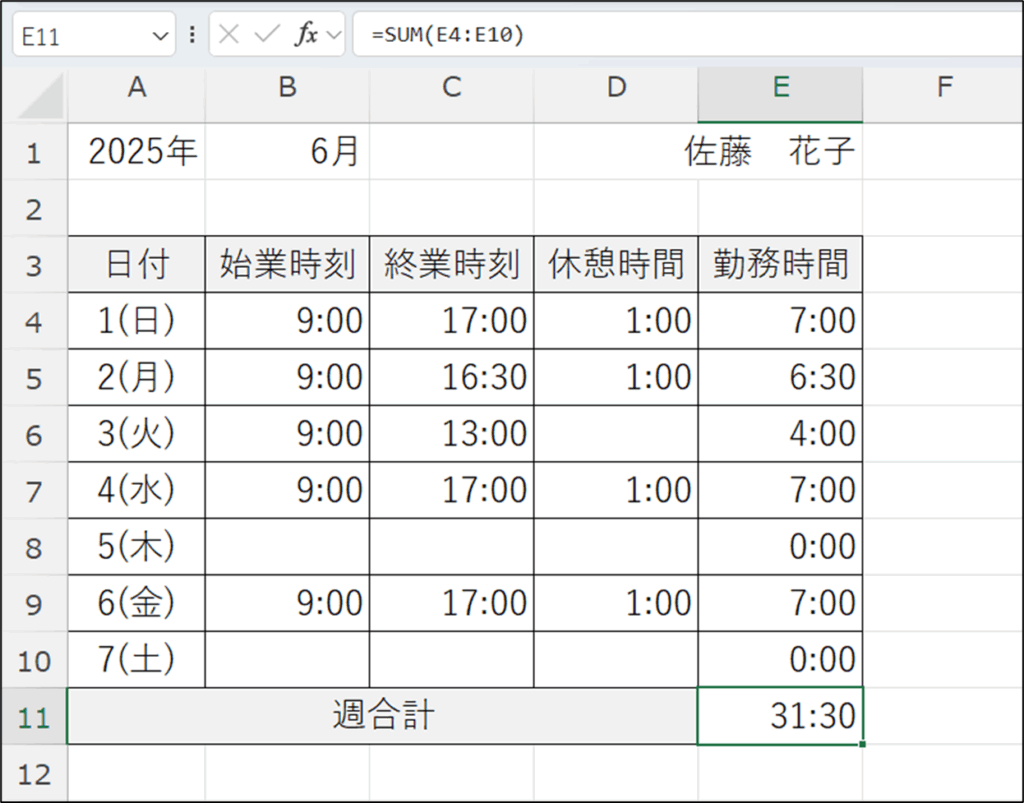Select the 勤務時間 header cell

click(x=780, y=265)
